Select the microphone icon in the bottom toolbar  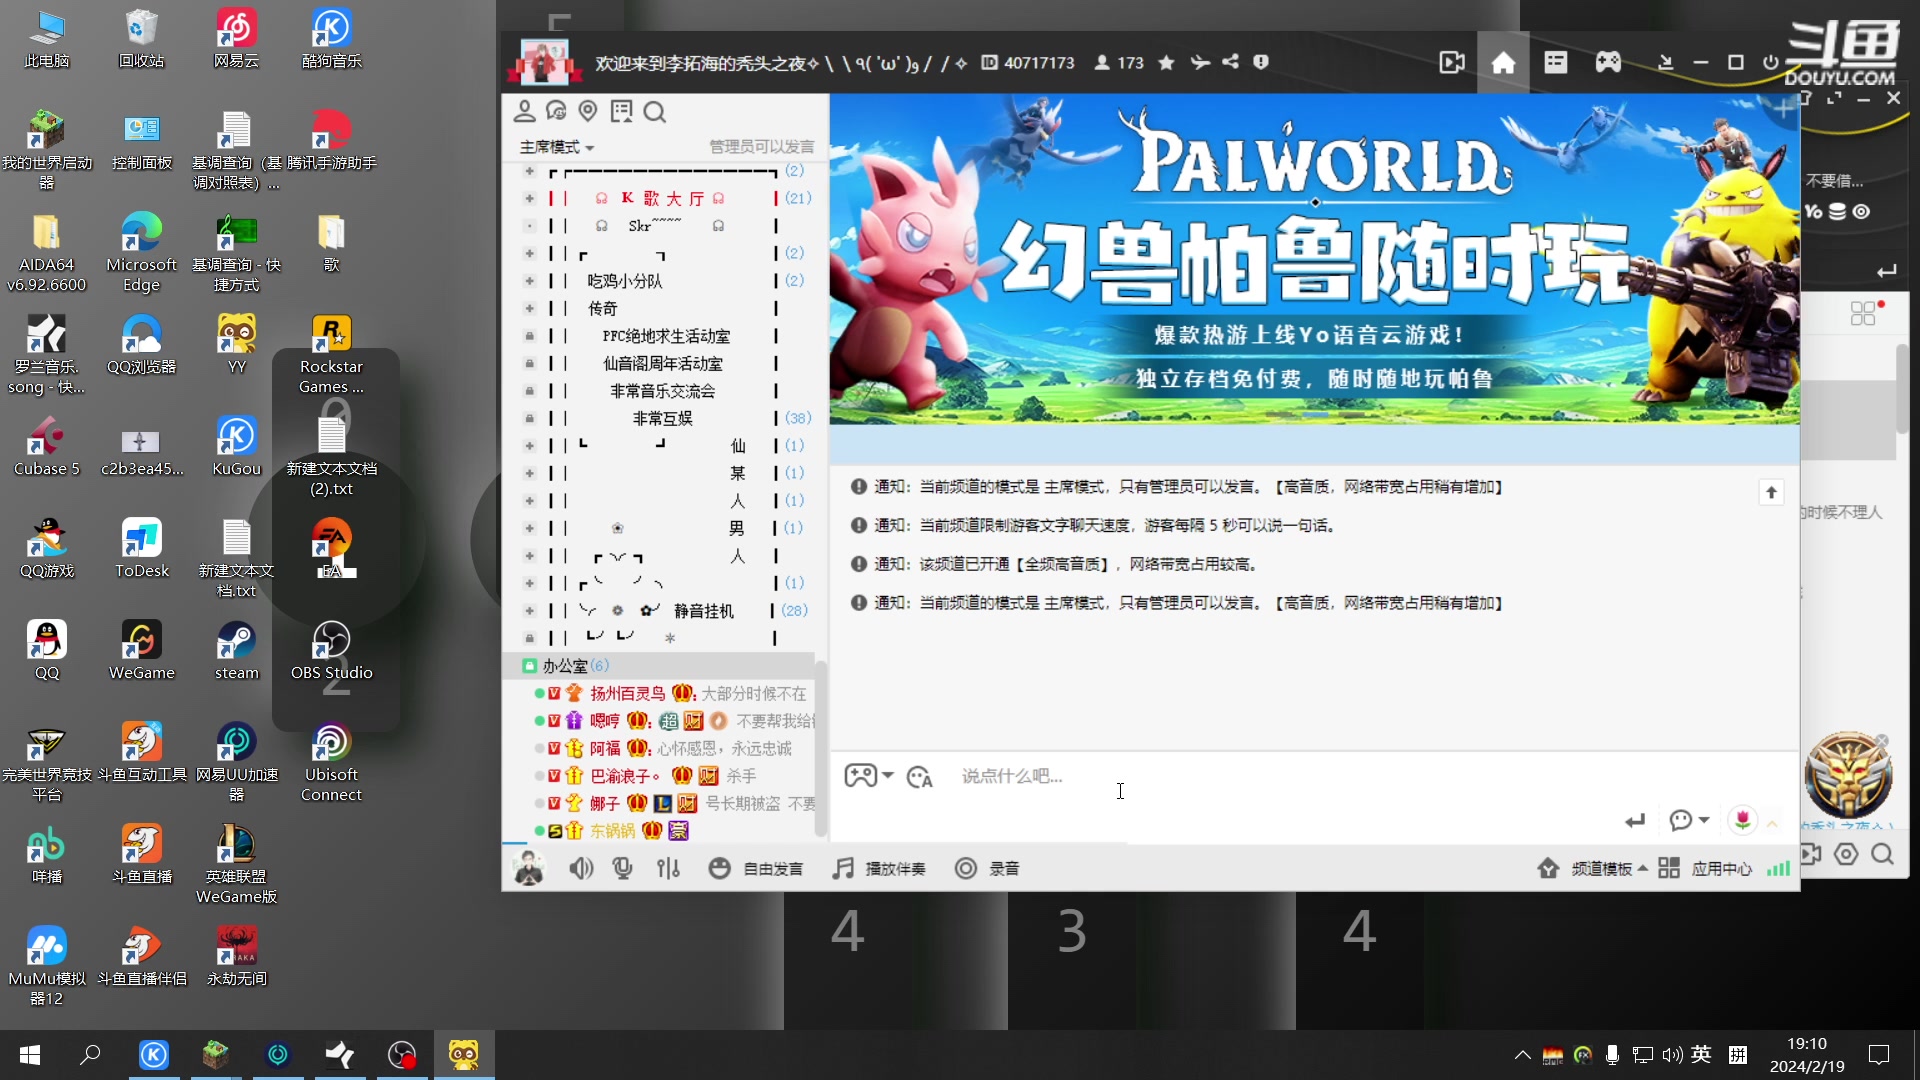click(623, 868)
